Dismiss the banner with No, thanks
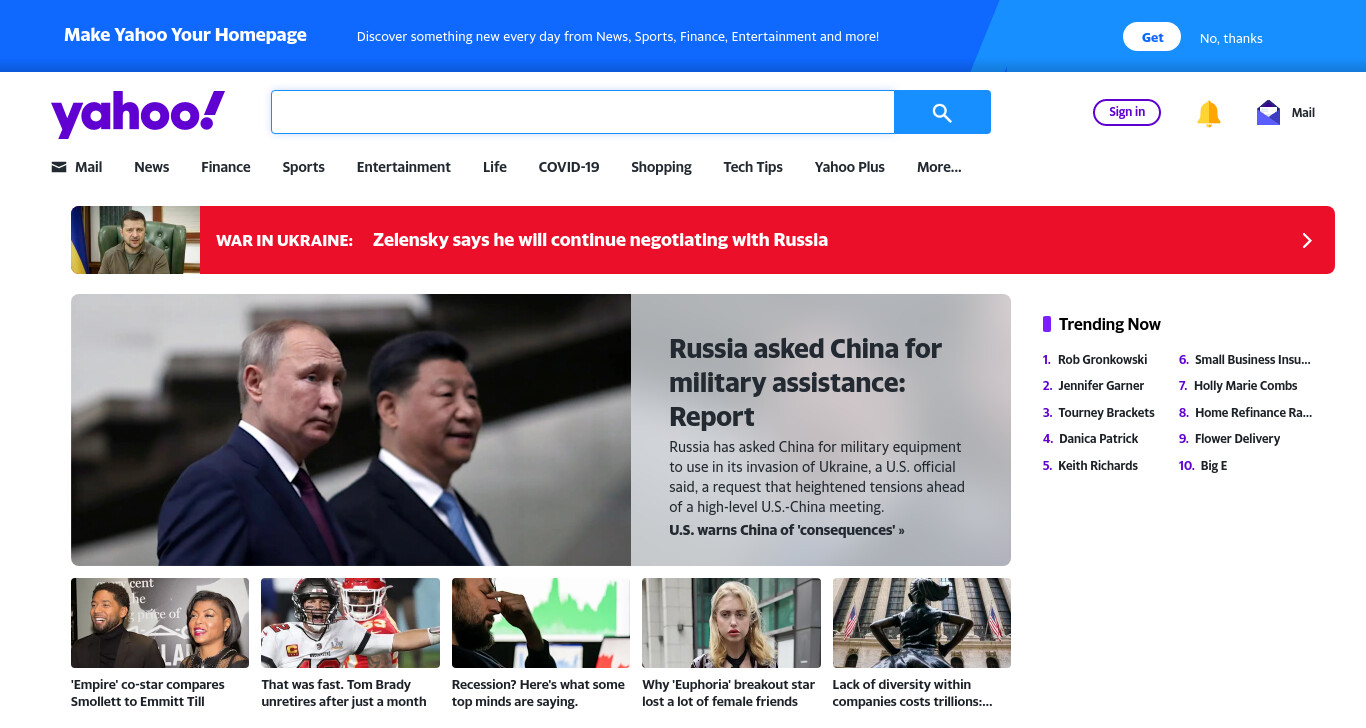The height and width of the screenshot is (728, 1366). 1231,38
